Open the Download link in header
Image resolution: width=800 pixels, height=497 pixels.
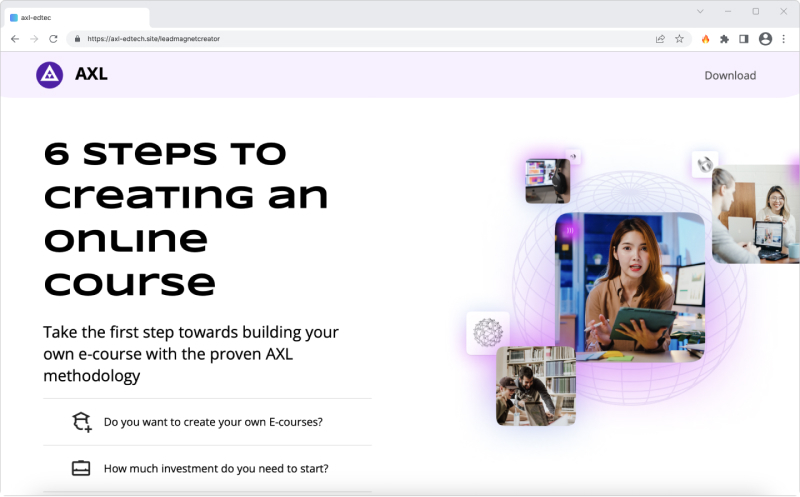tap(730, 76)
